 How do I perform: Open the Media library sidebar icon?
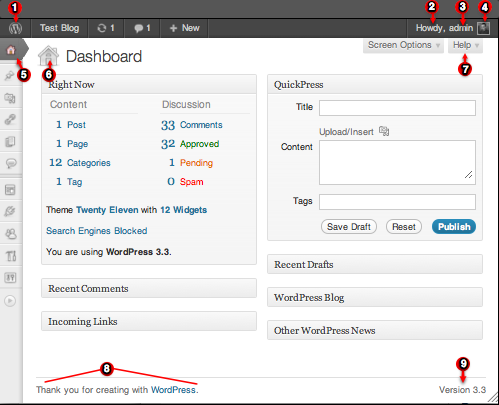(x=10, y=98)
